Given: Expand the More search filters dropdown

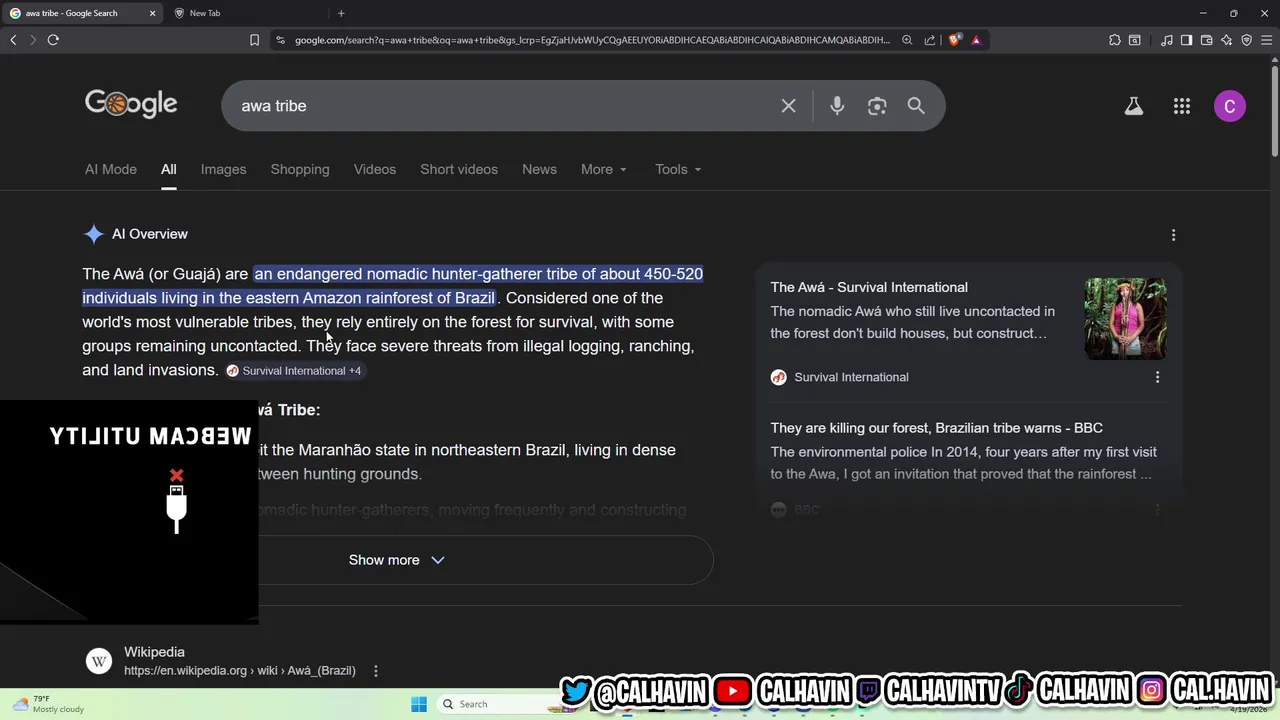Looking at the screenshot, I should [x=604, y=169].
